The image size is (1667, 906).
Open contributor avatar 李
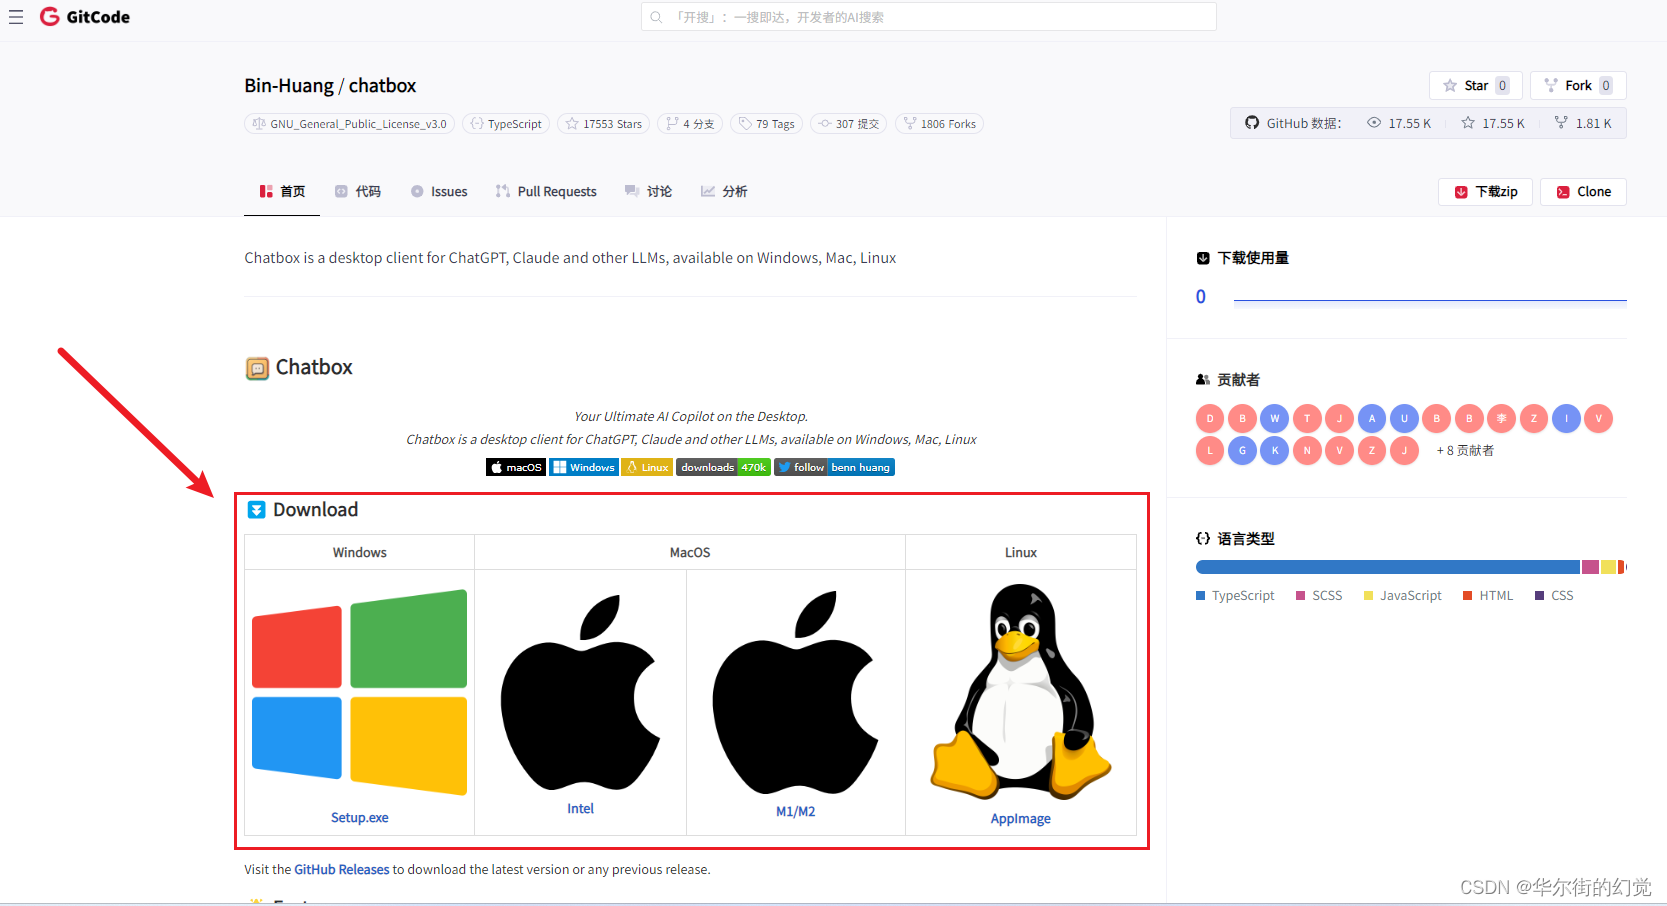click(x=1501, y=418)
